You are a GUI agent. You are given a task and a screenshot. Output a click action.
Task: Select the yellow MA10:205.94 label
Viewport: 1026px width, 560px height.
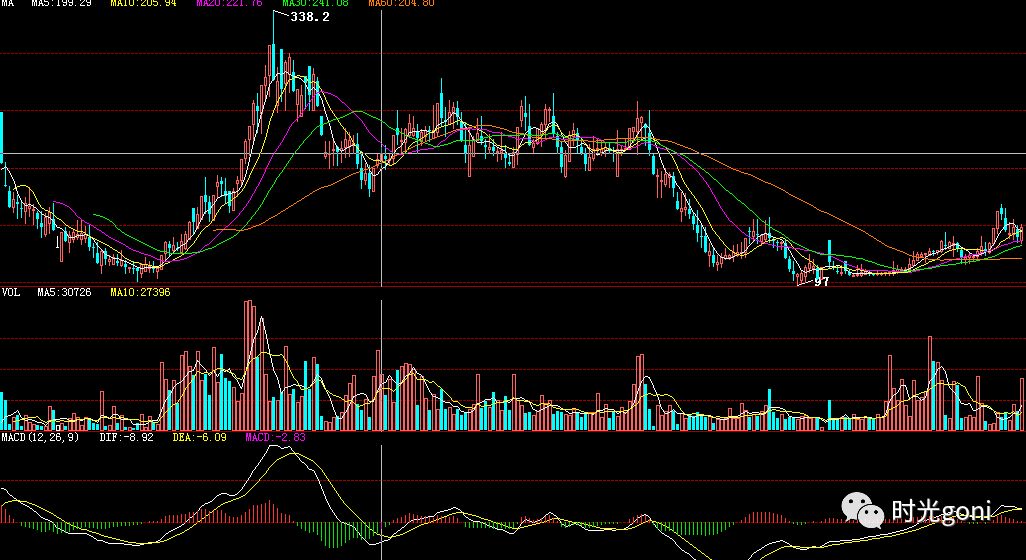pos(143,4)
